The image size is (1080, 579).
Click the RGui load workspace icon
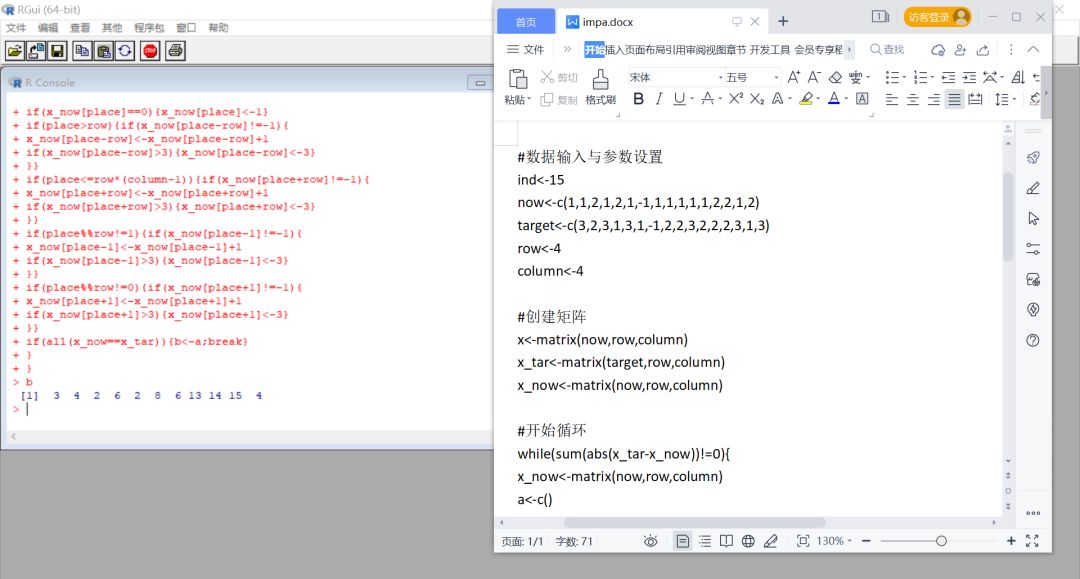click(x=36, y=51)
